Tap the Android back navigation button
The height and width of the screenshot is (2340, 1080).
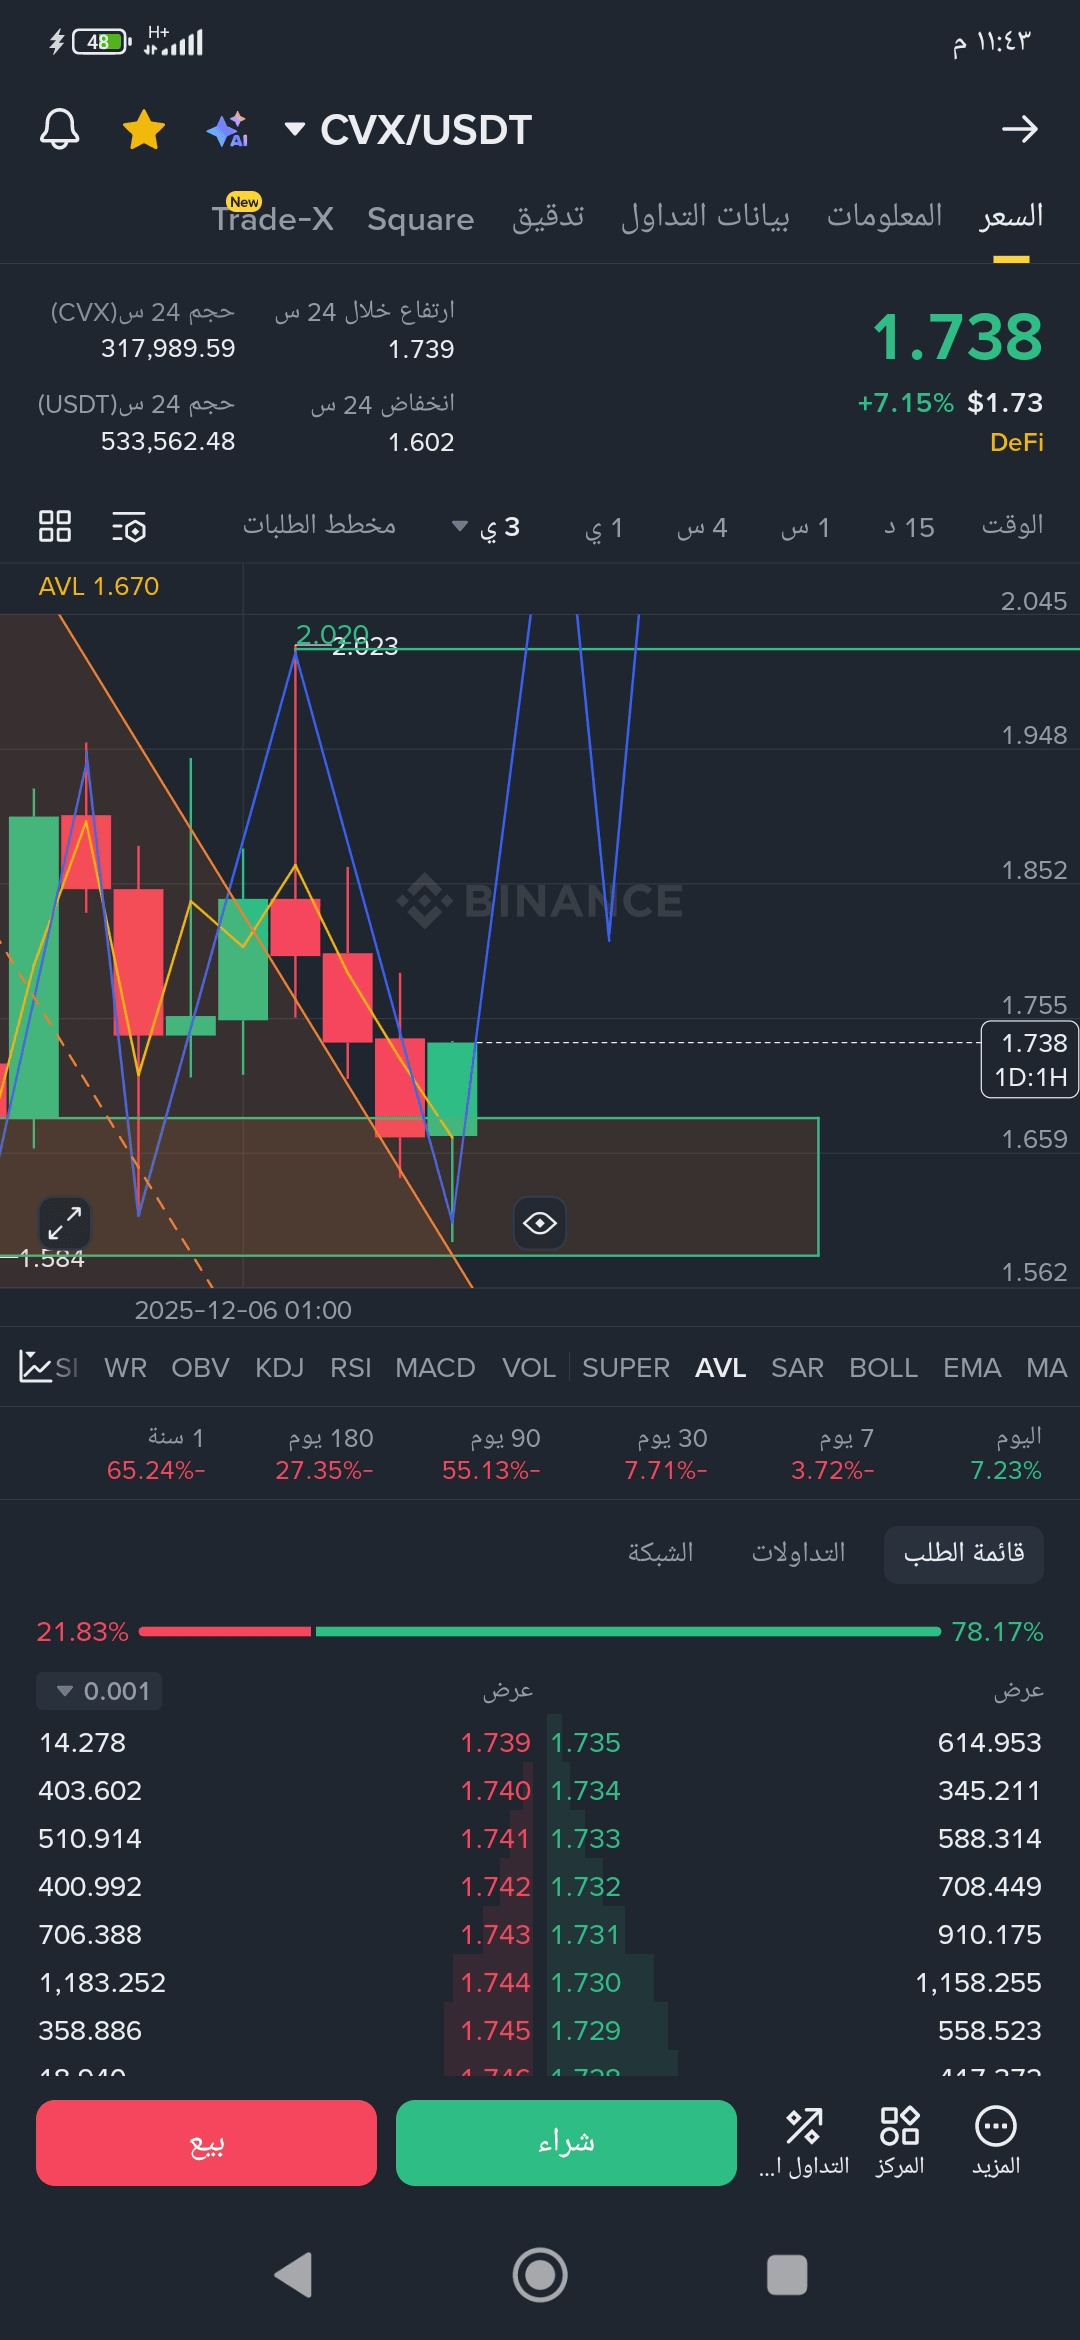tap(294, 2275)
